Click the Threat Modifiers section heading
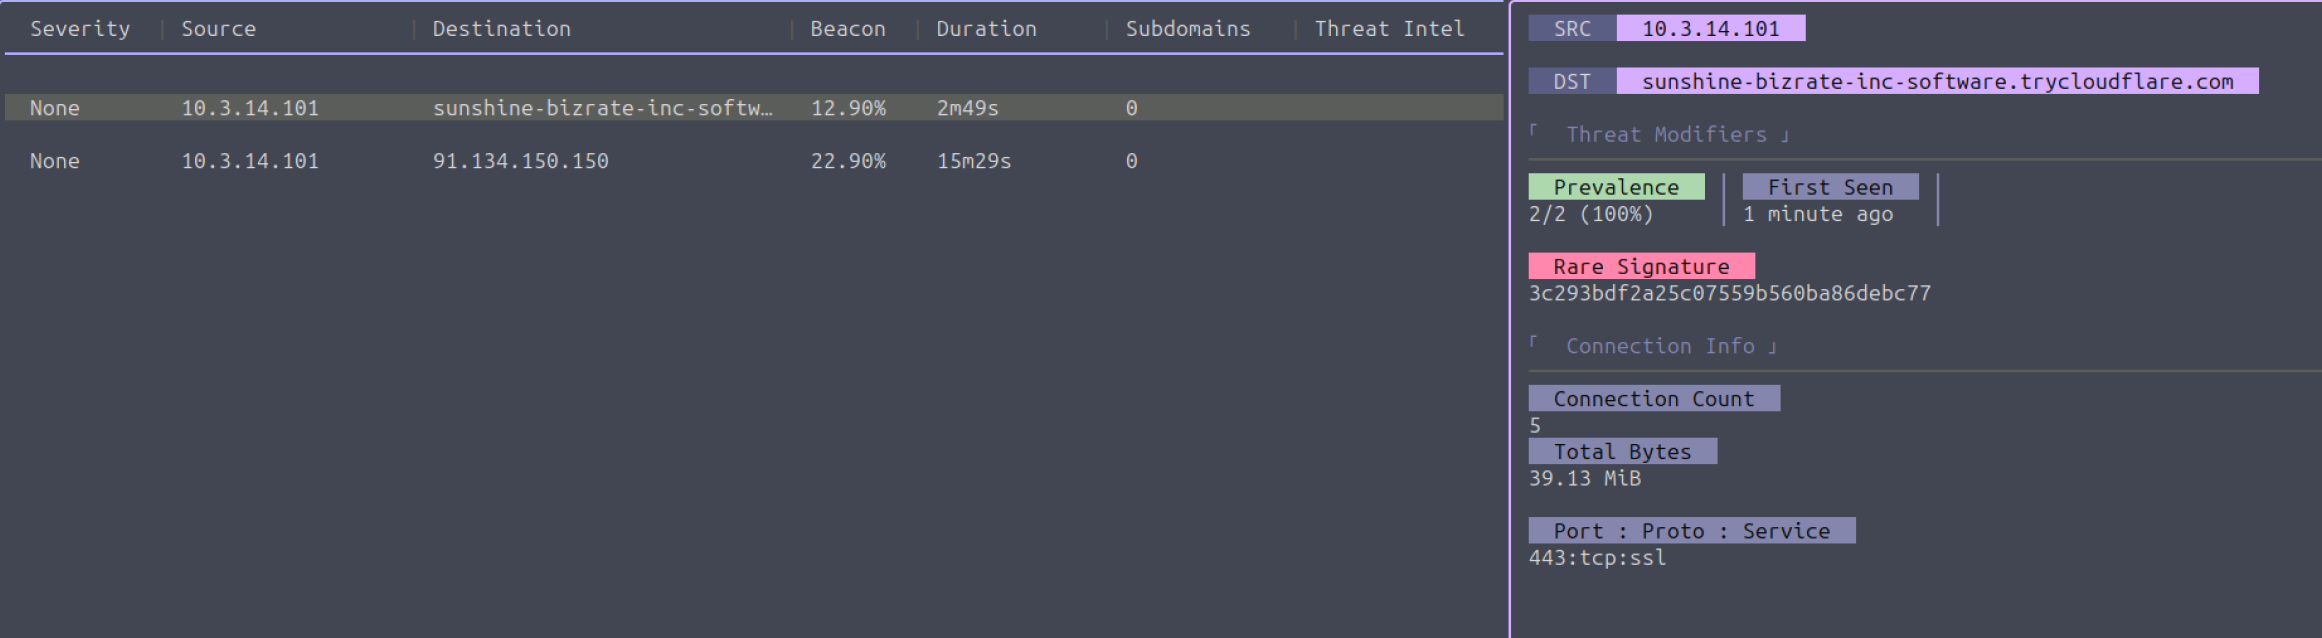The height and width of the screenshot is (638, 2322). (x=1666, y=135)
